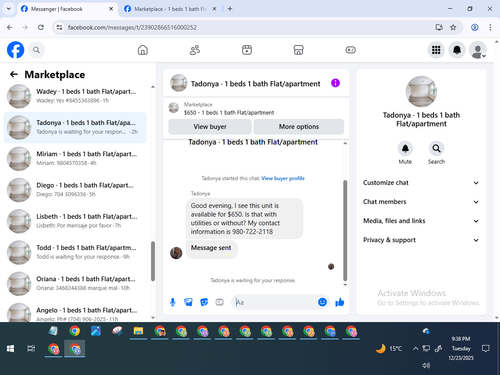Open the Friends icon in top navigation
This screenshot has height=375, width=500.
tap(195, 50)
